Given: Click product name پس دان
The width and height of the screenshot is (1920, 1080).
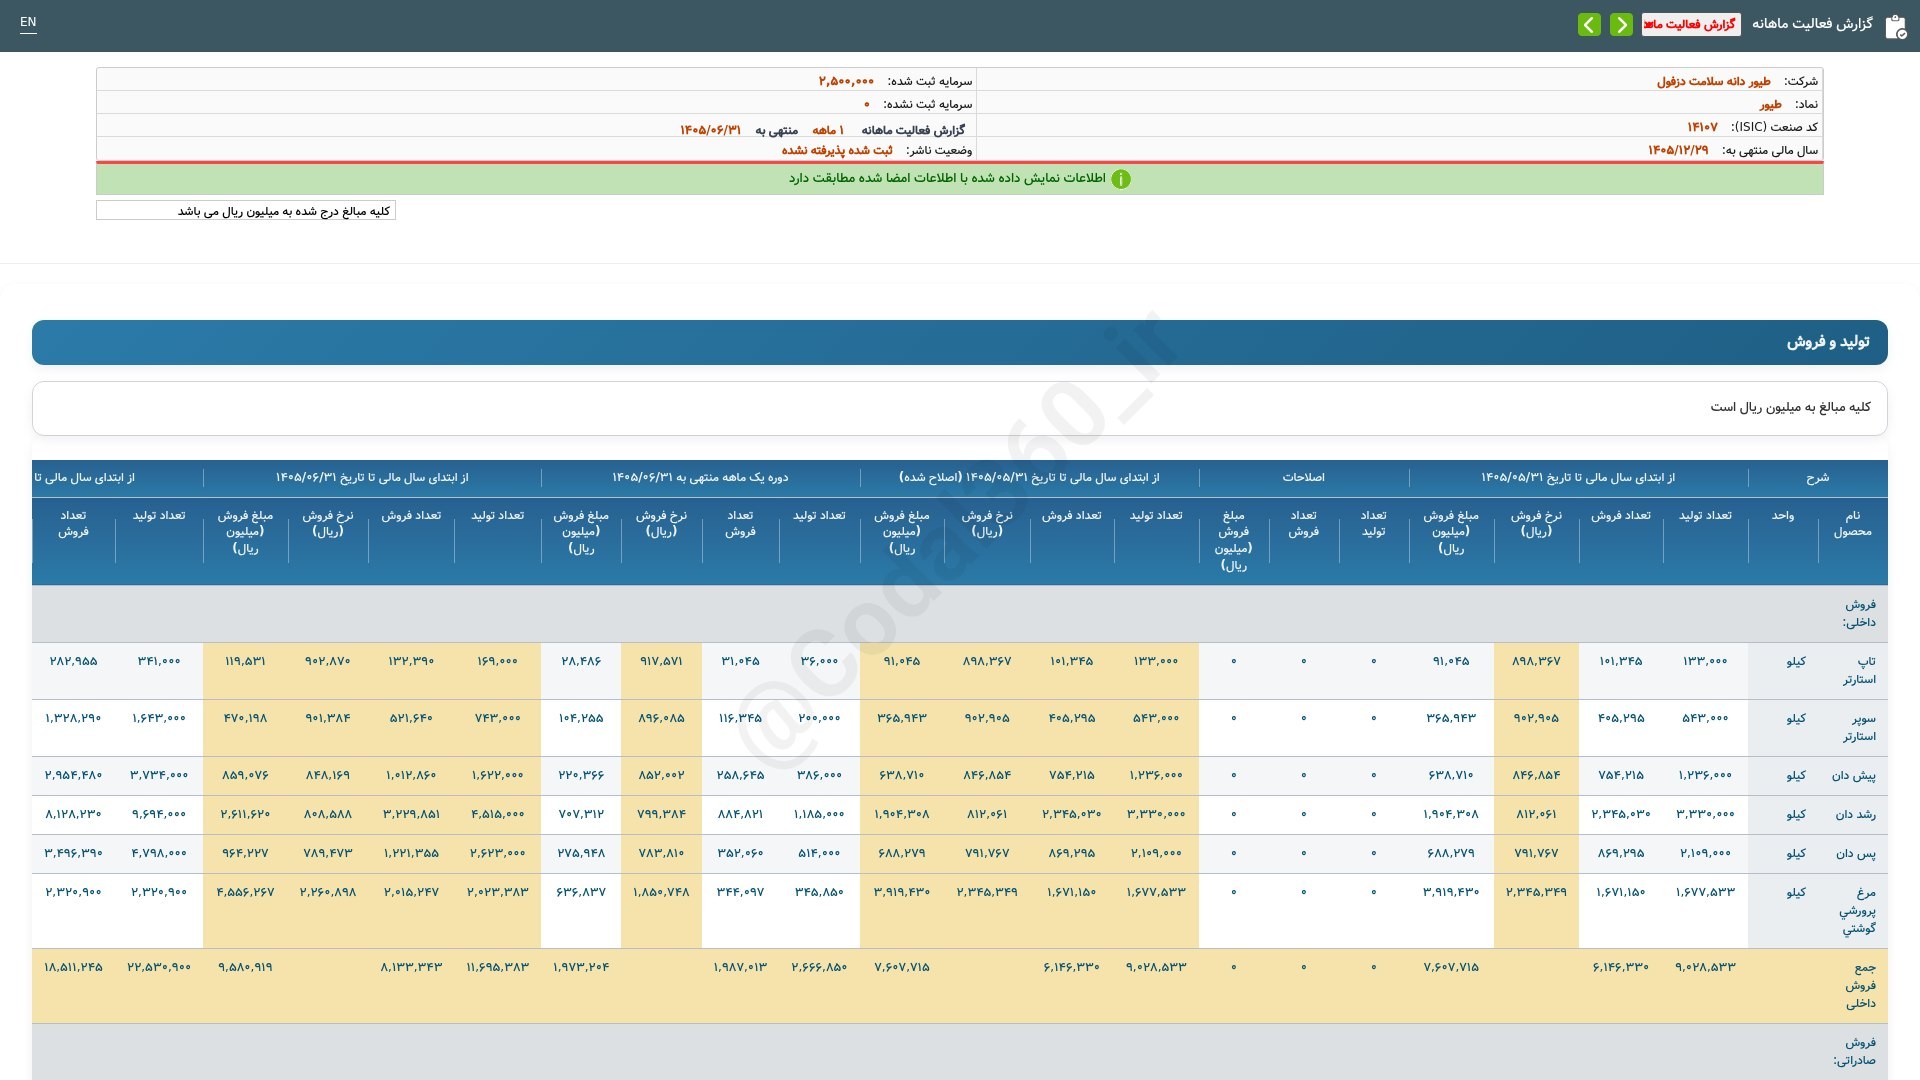Looking at the screenshot, I should tap(1855, 854).
